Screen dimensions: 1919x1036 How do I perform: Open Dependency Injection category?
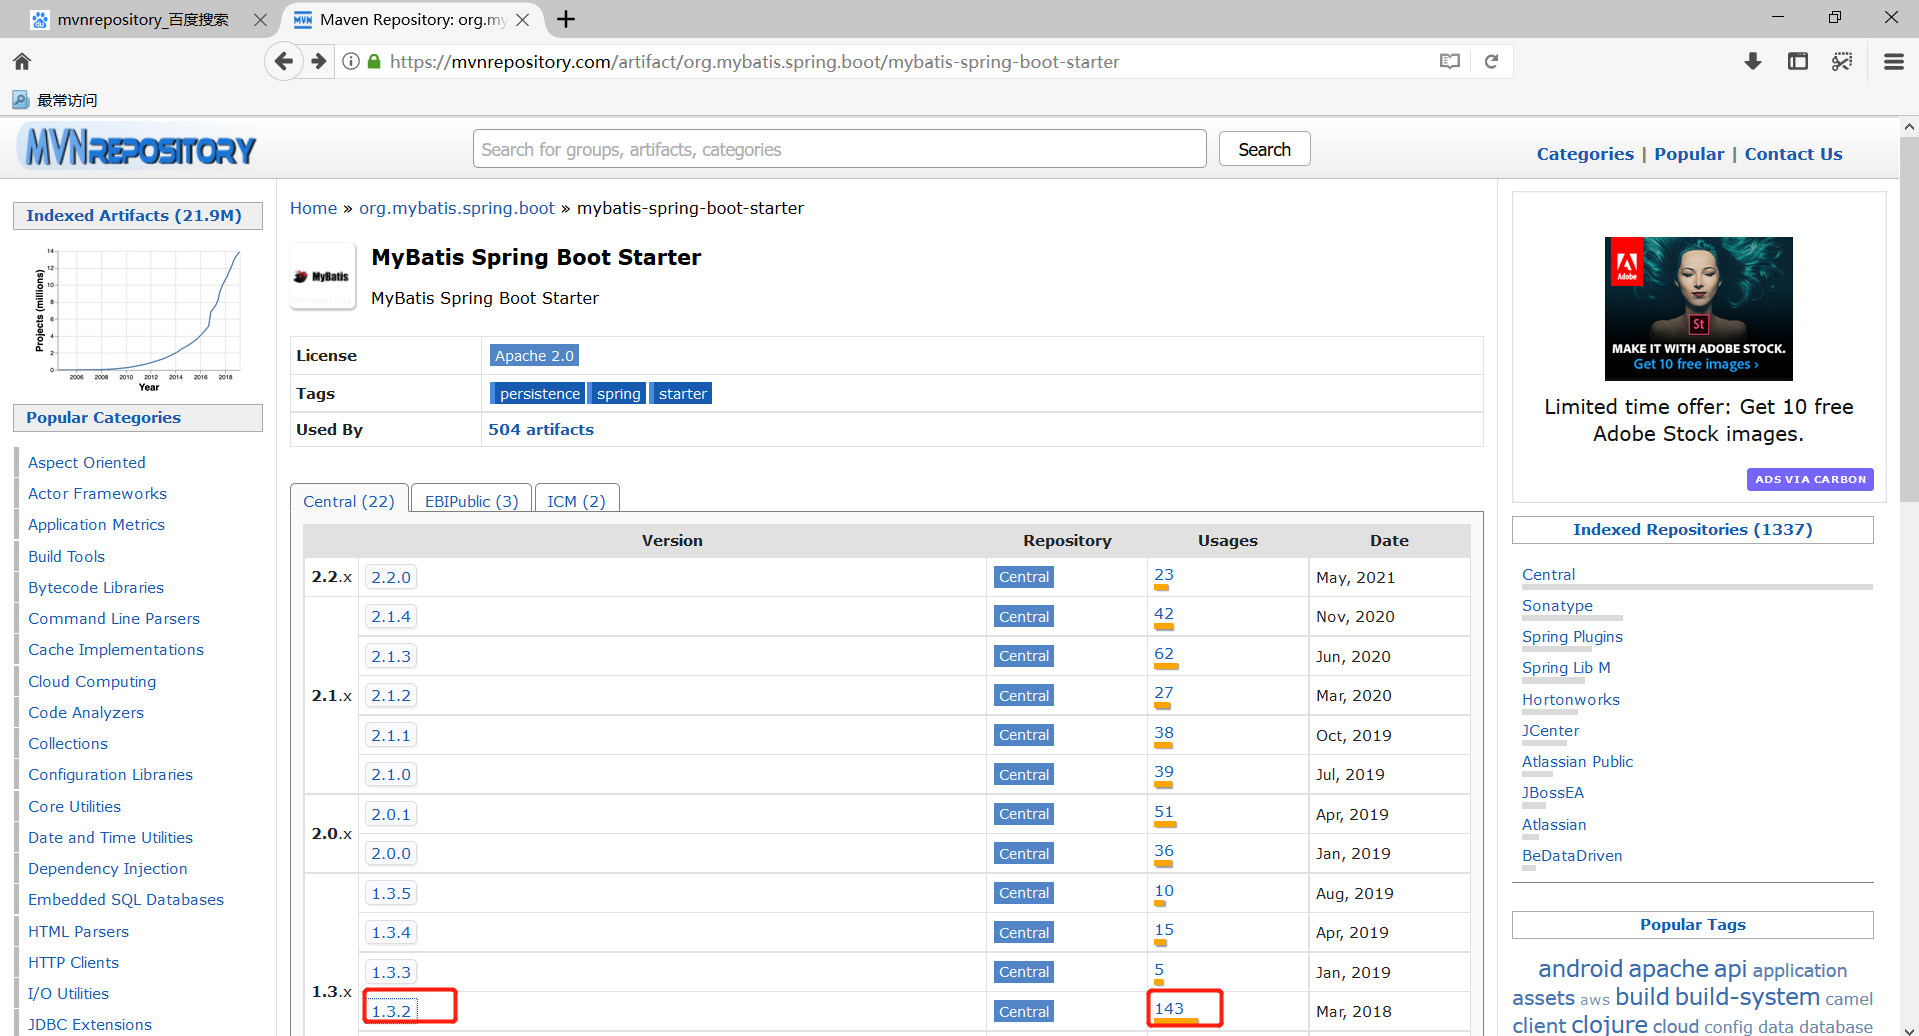point(108,868)
